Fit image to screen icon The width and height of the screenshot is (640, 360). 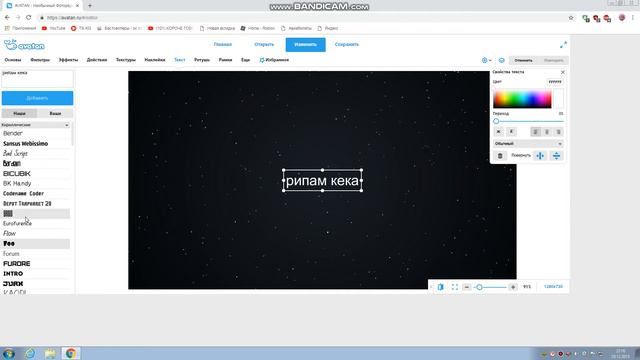click(x=455, y=287)
